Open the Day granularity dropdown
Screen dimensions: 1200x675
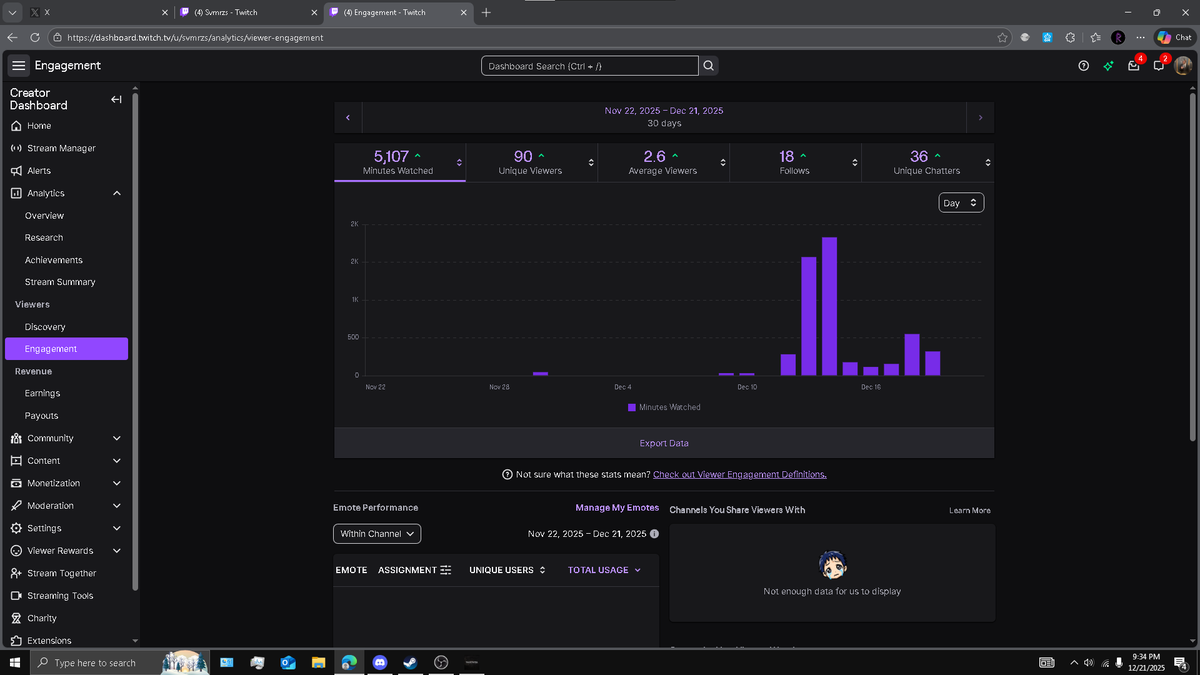coord(961,203)
